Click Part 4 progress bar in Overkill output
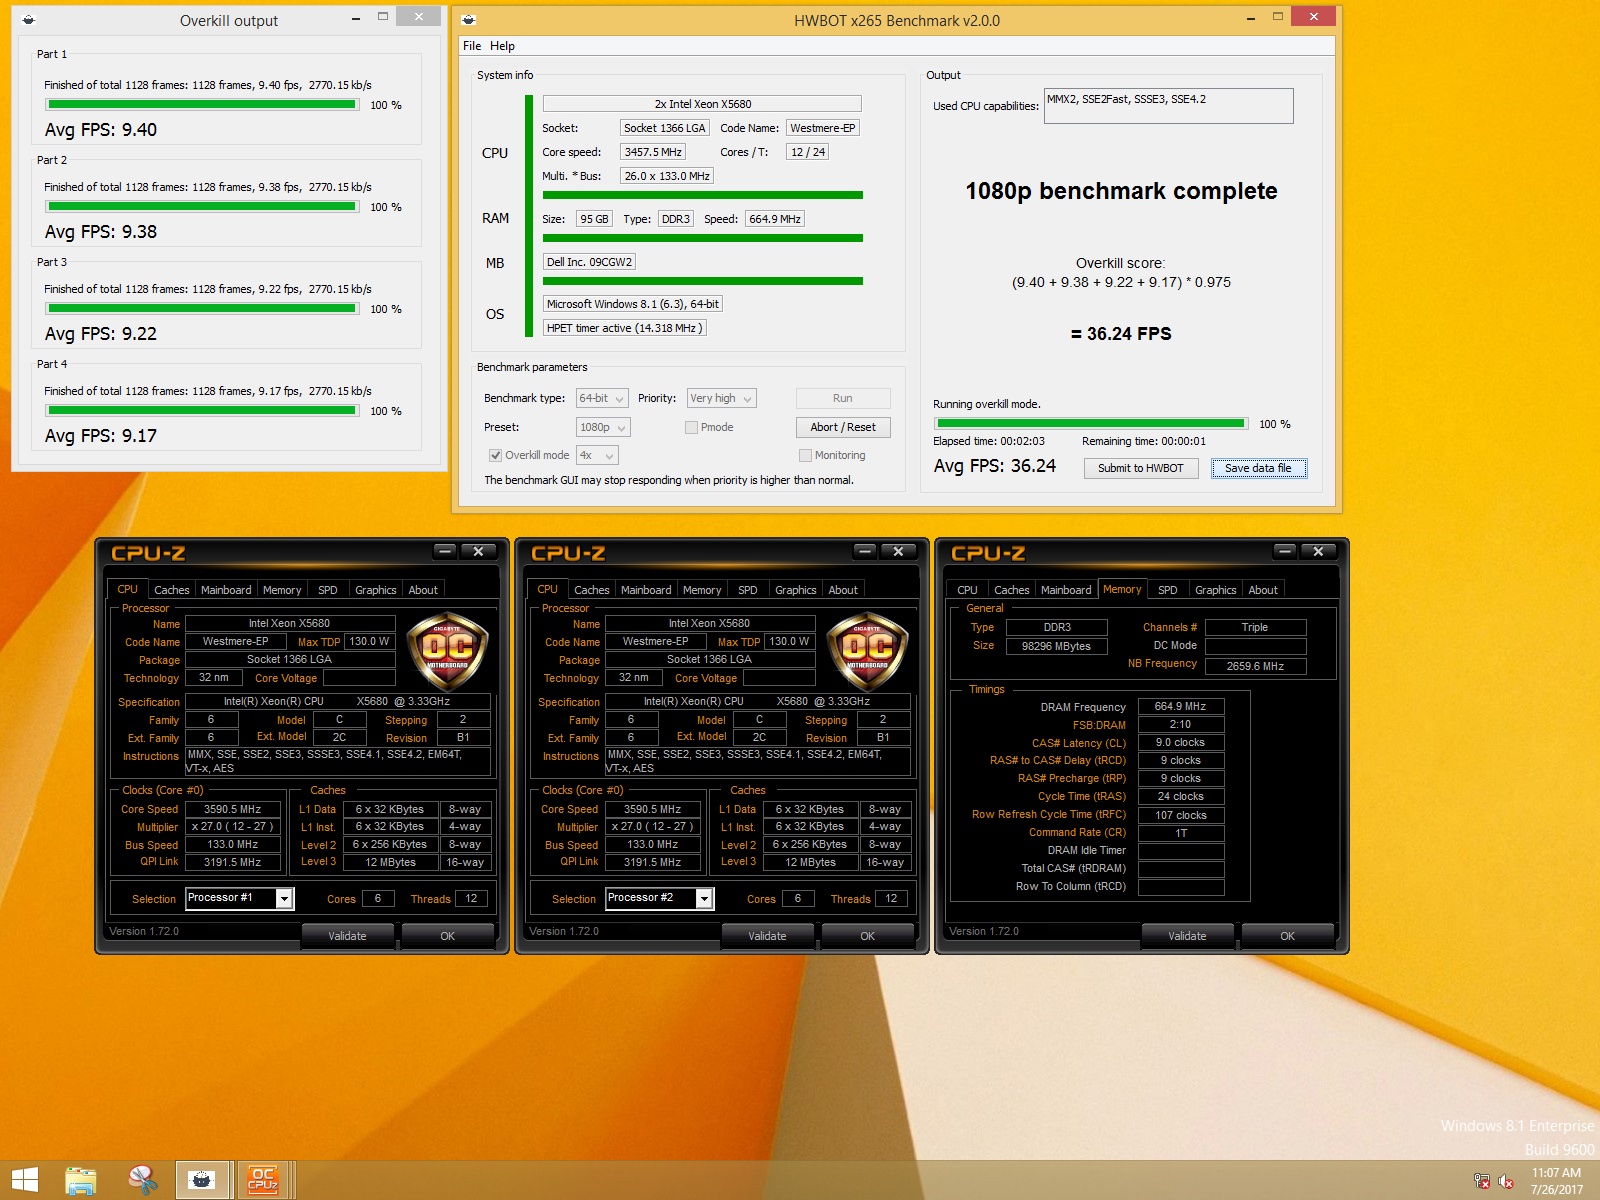Screen dimensions: 1600x1200 202,410
